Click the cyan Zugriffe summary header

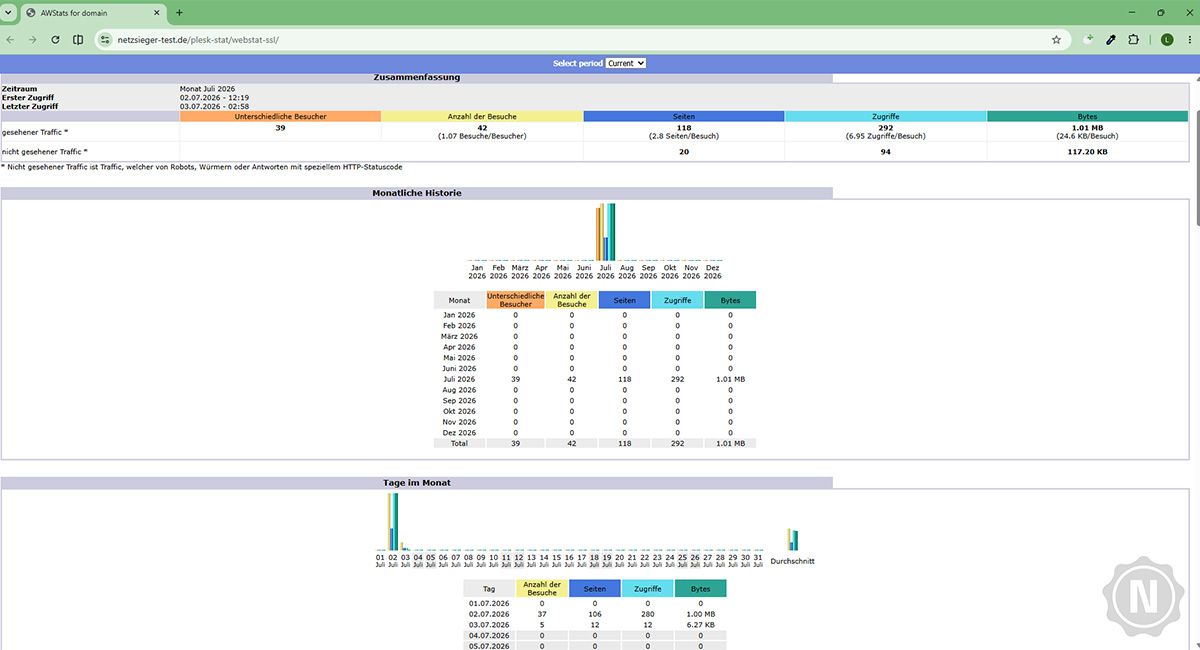(x=885, y=116)
